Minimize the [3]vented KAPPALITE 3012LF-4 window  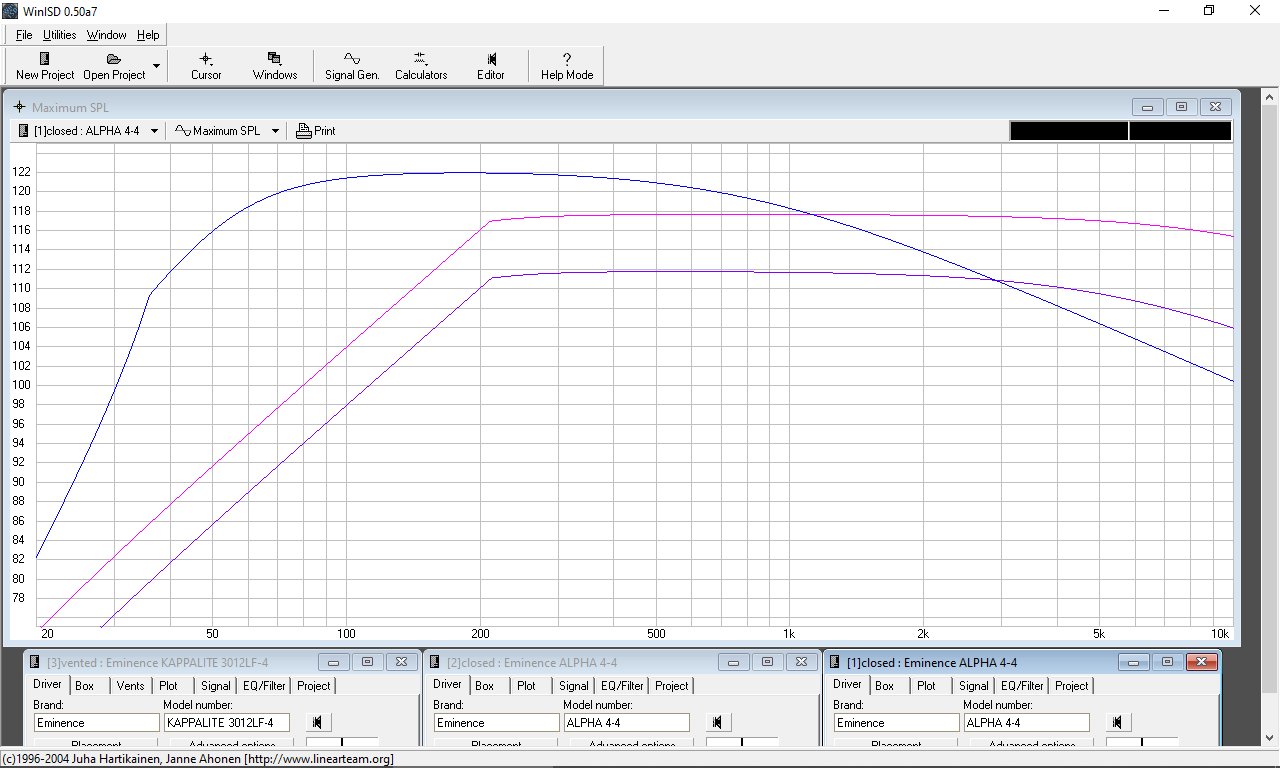(x=334, y=662)
